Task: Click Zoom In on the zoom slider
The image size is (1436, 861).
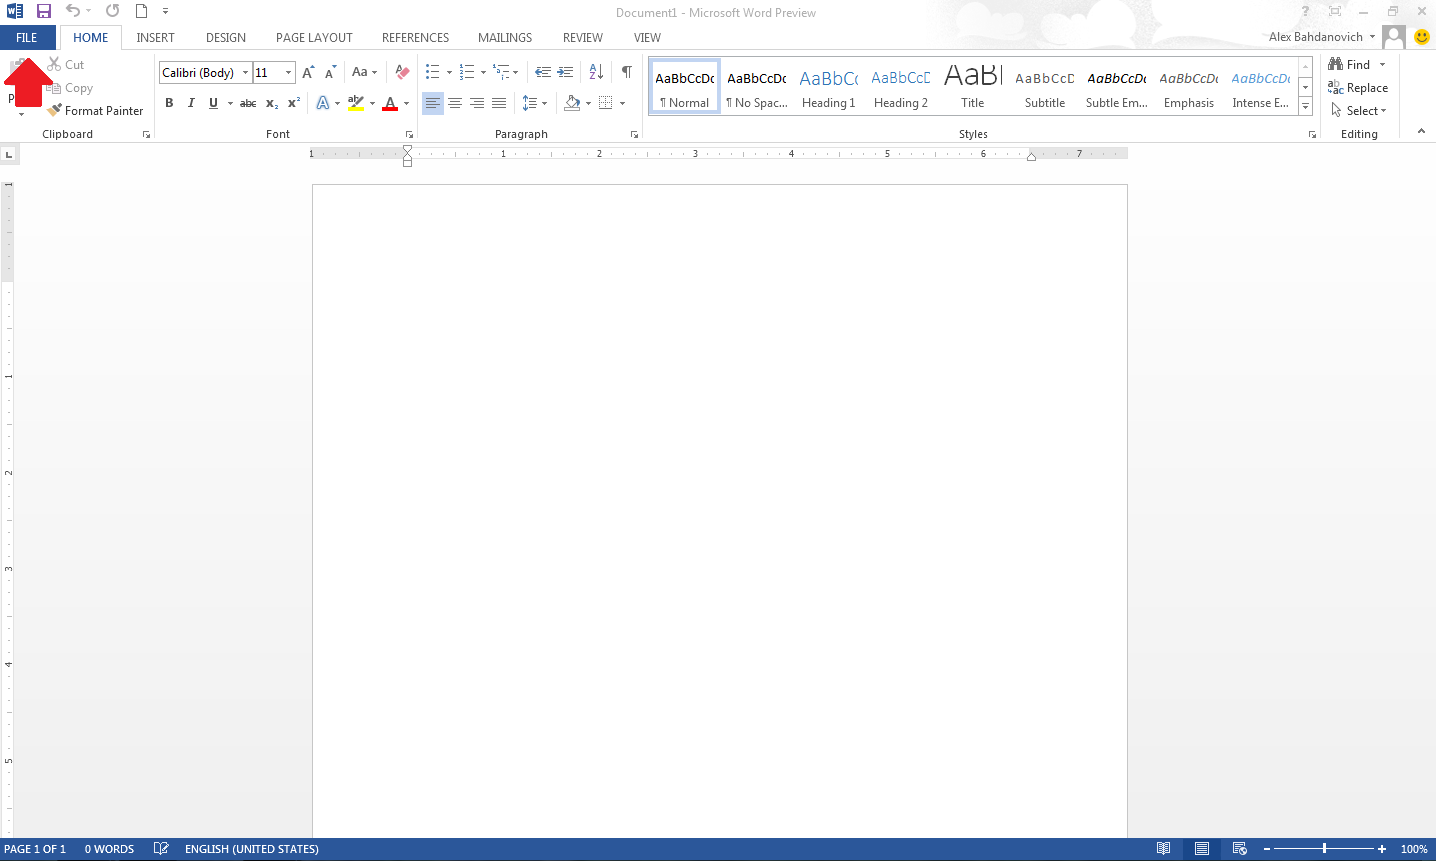Action: pyautogui.click(x=1382, y=848)
